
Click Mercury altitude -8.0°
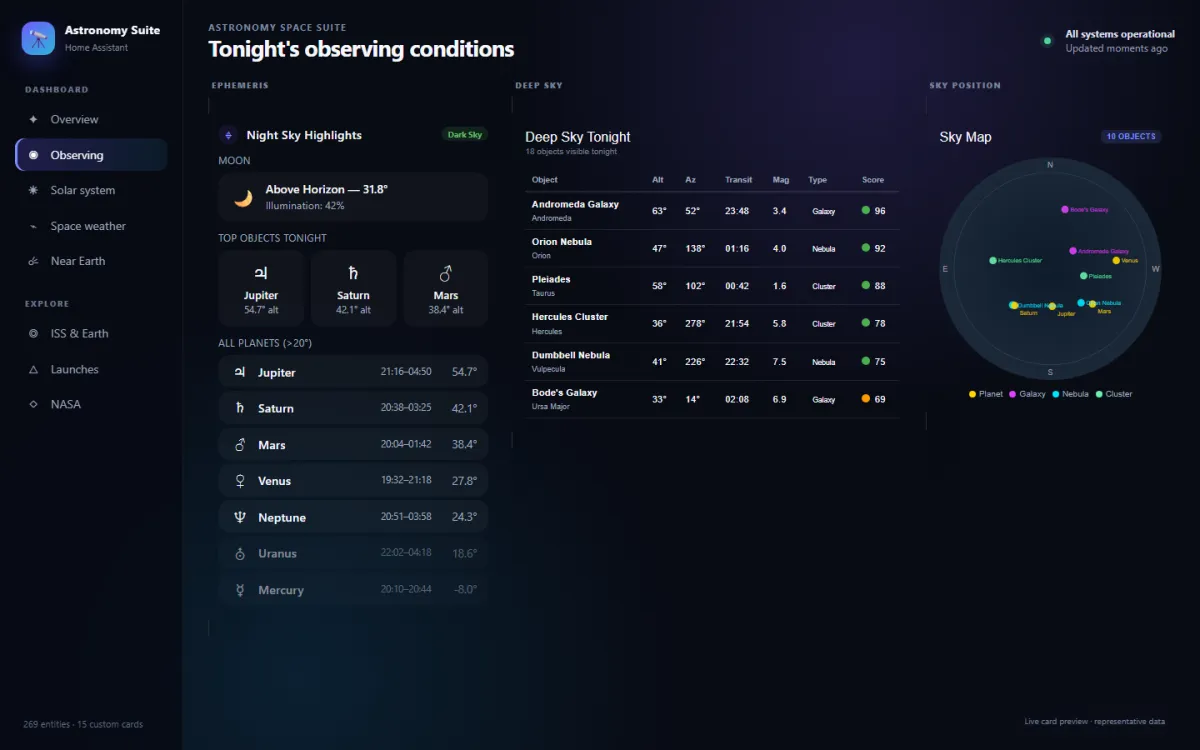pyautogui.click(x=465, y=590)
